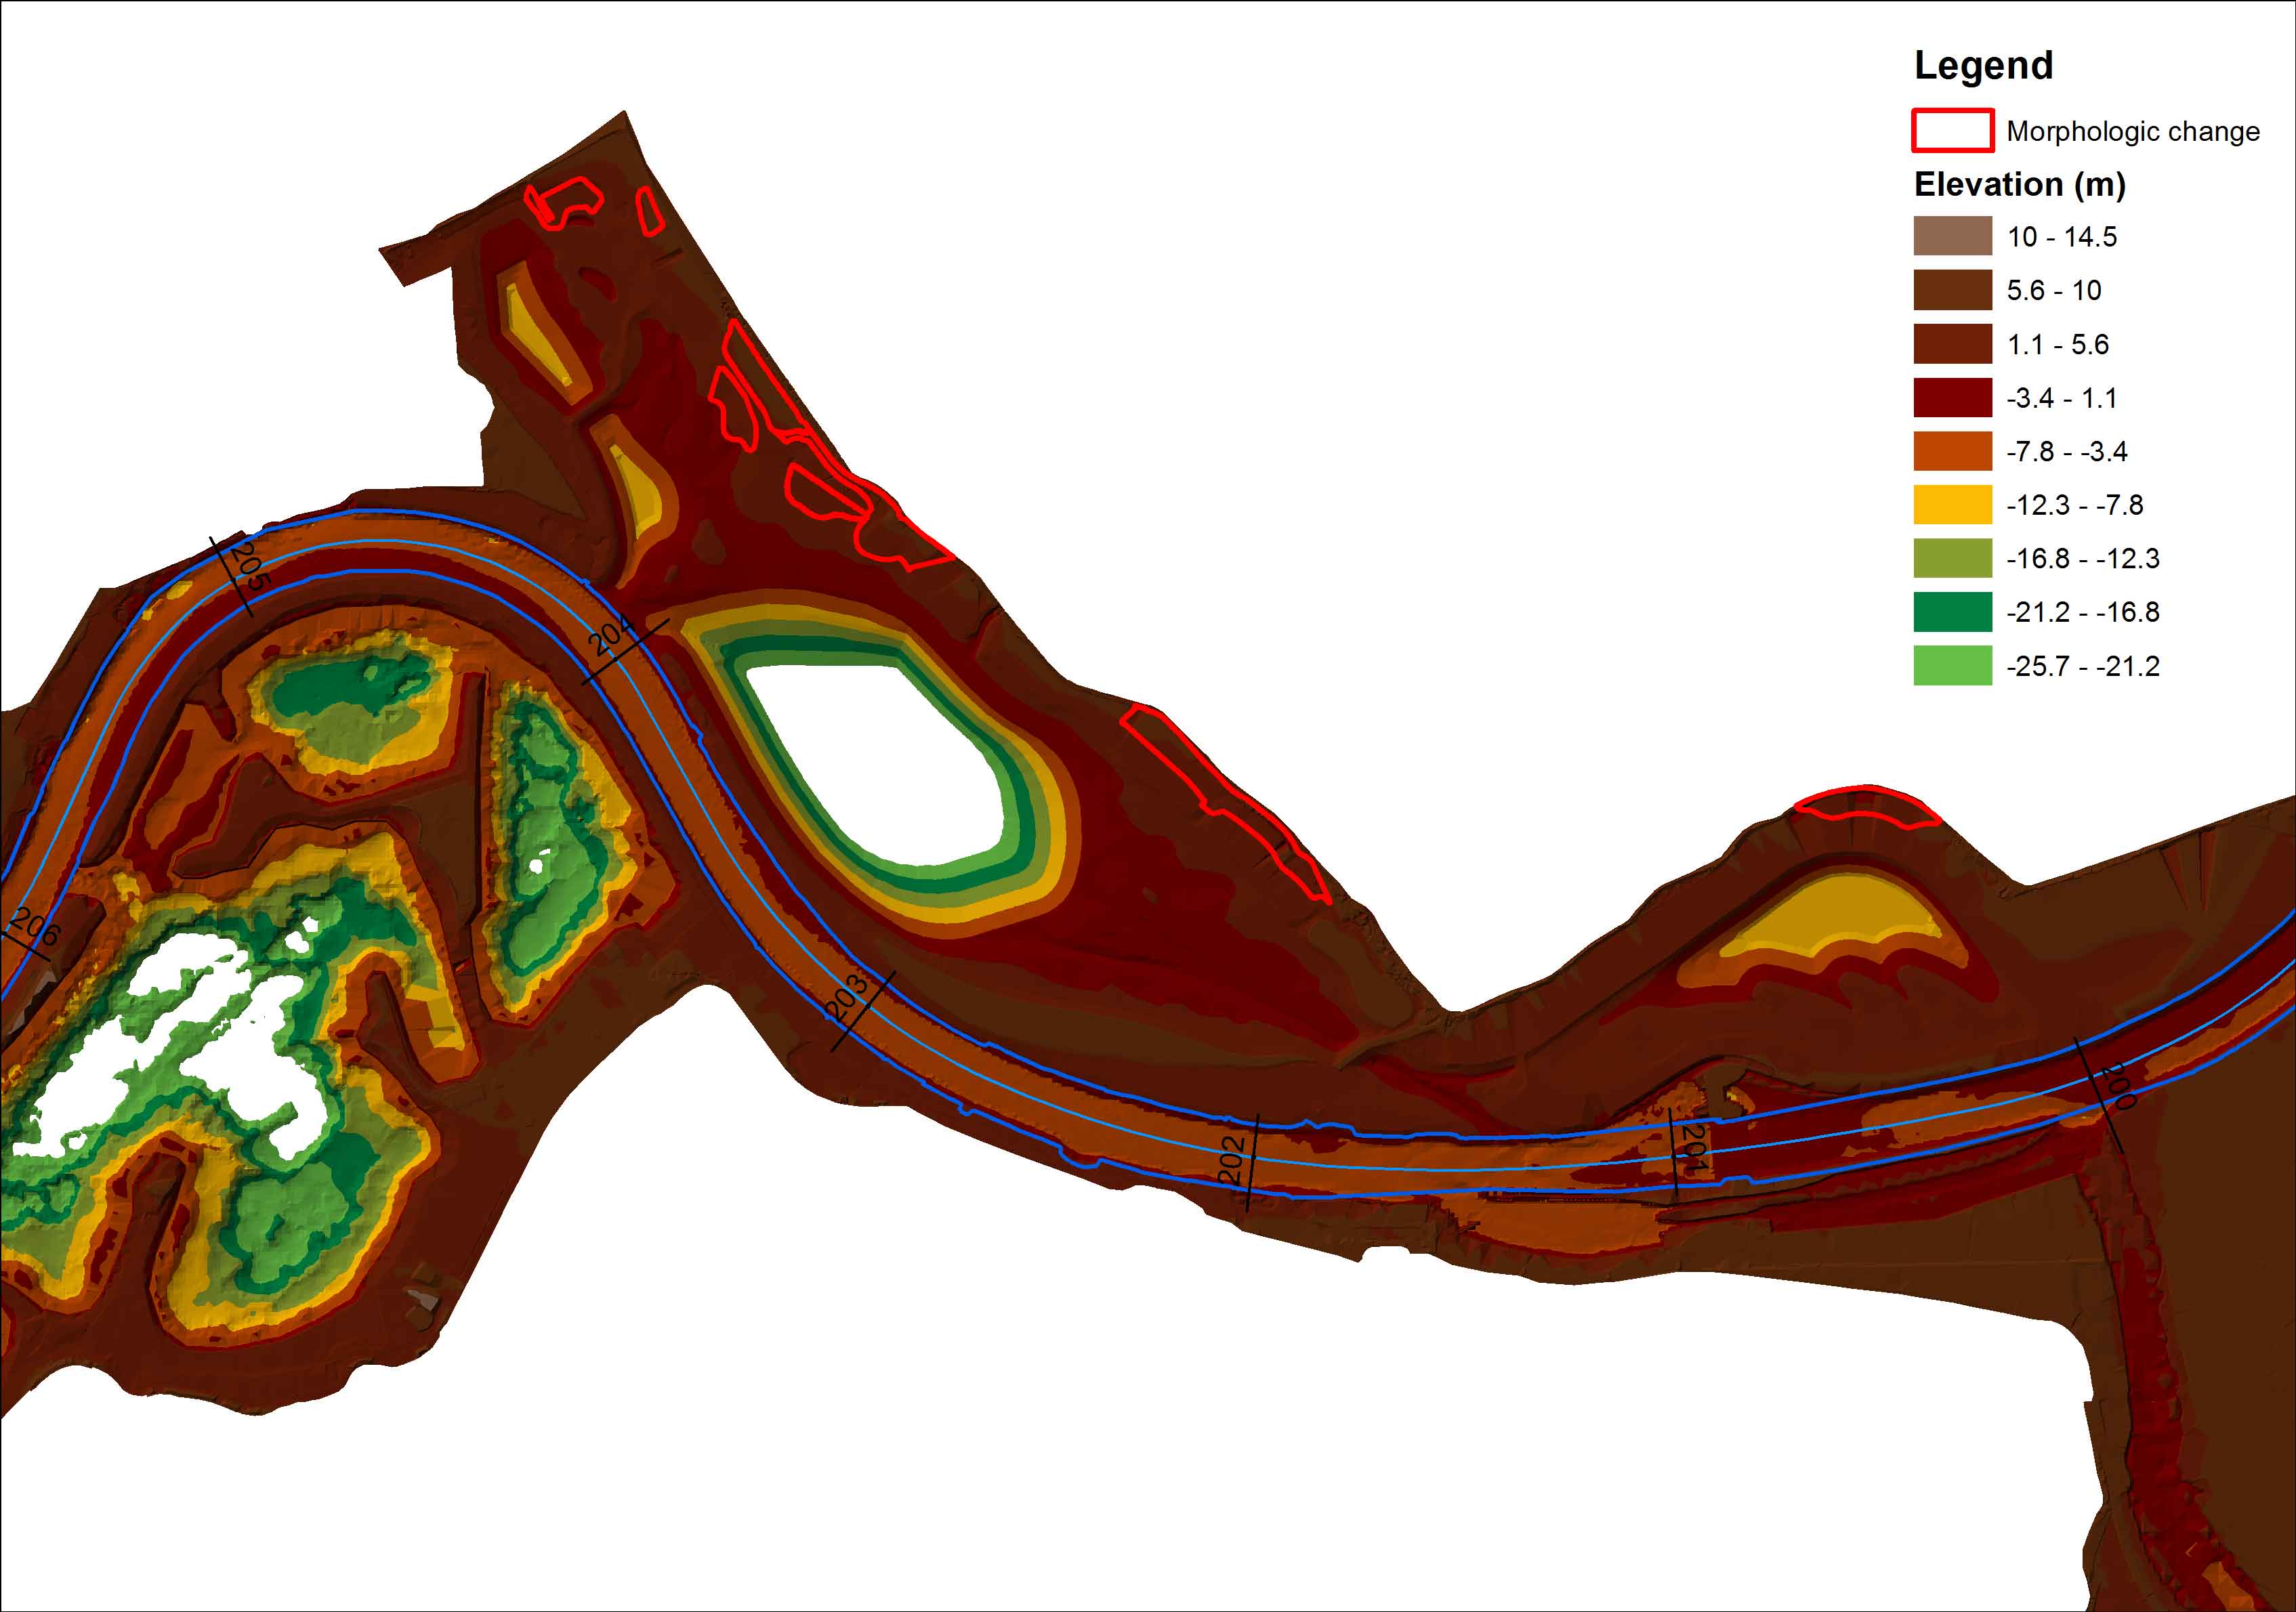Click the '1.1 - 5.6' legend label
This screenshot has height=1612, width=2296.
coord(2058,345)
